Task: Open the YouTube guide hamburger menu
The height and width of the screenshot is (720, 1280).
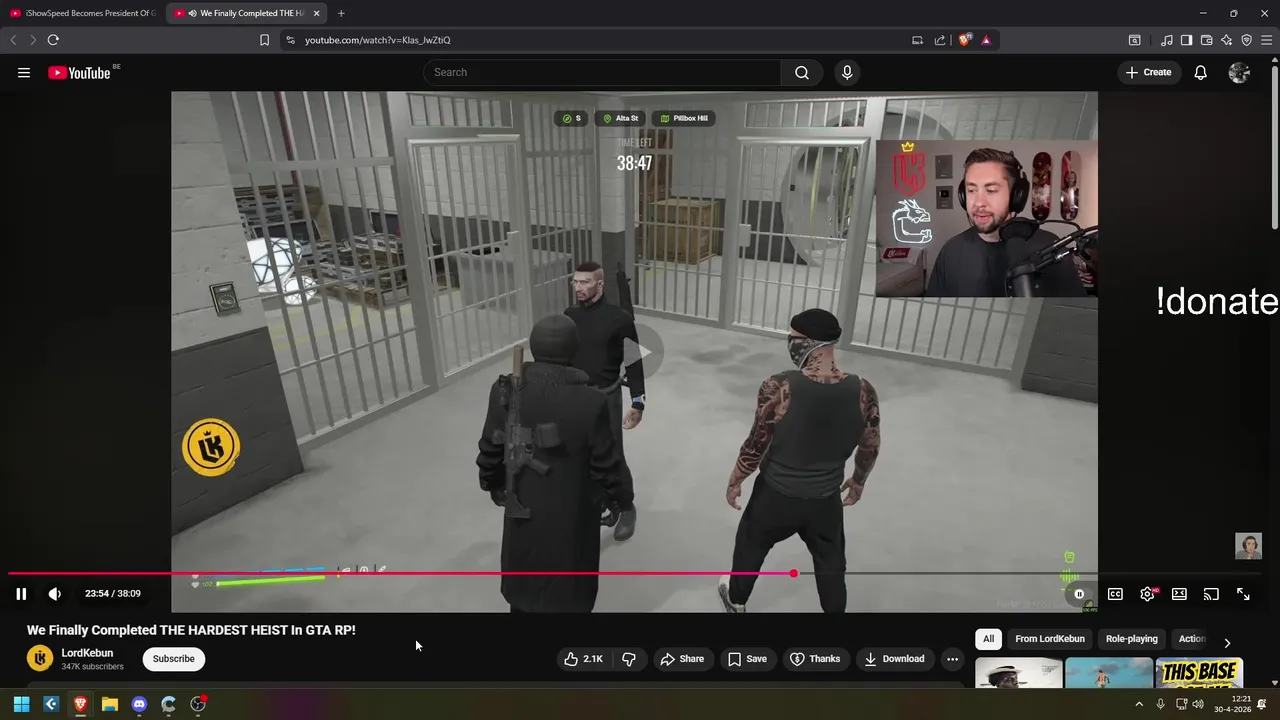Action: click(24, 73)
